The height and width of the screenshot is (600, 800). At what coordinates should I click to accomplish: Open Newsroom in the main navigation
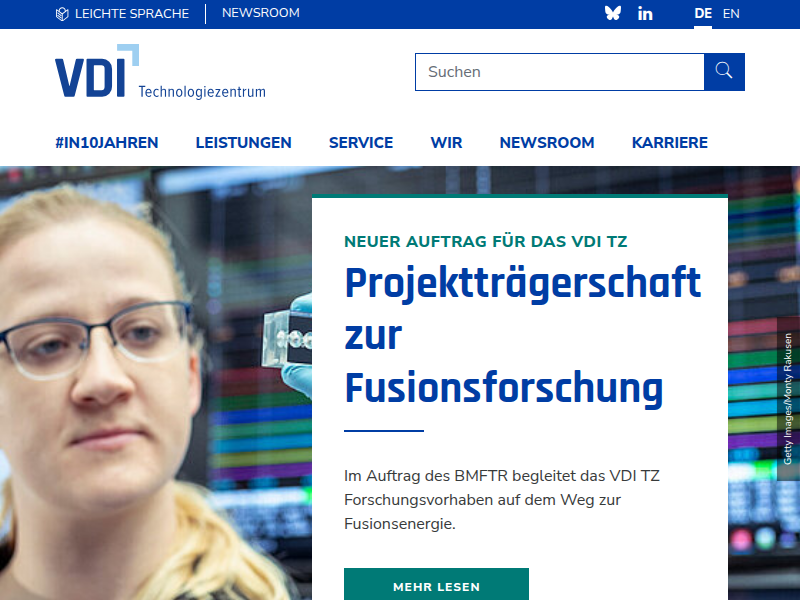547,143
